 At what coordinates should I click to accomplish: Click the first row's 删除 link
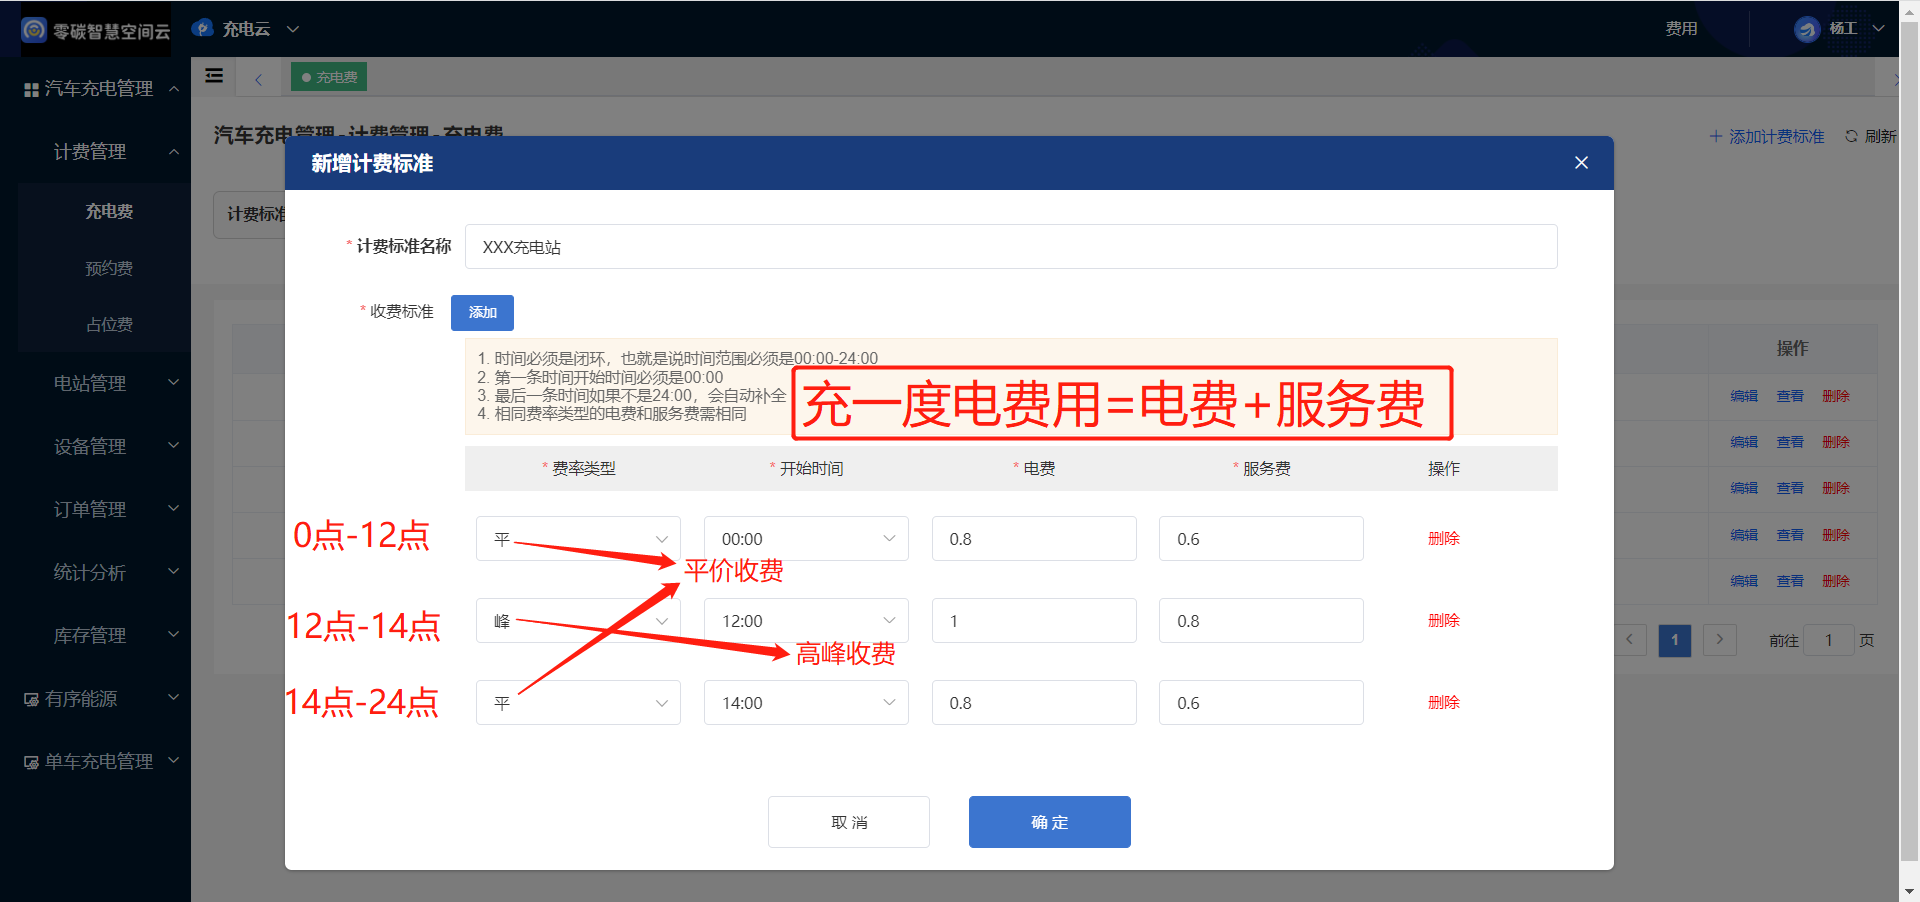pyautogui.click(x=1836, y=396)
